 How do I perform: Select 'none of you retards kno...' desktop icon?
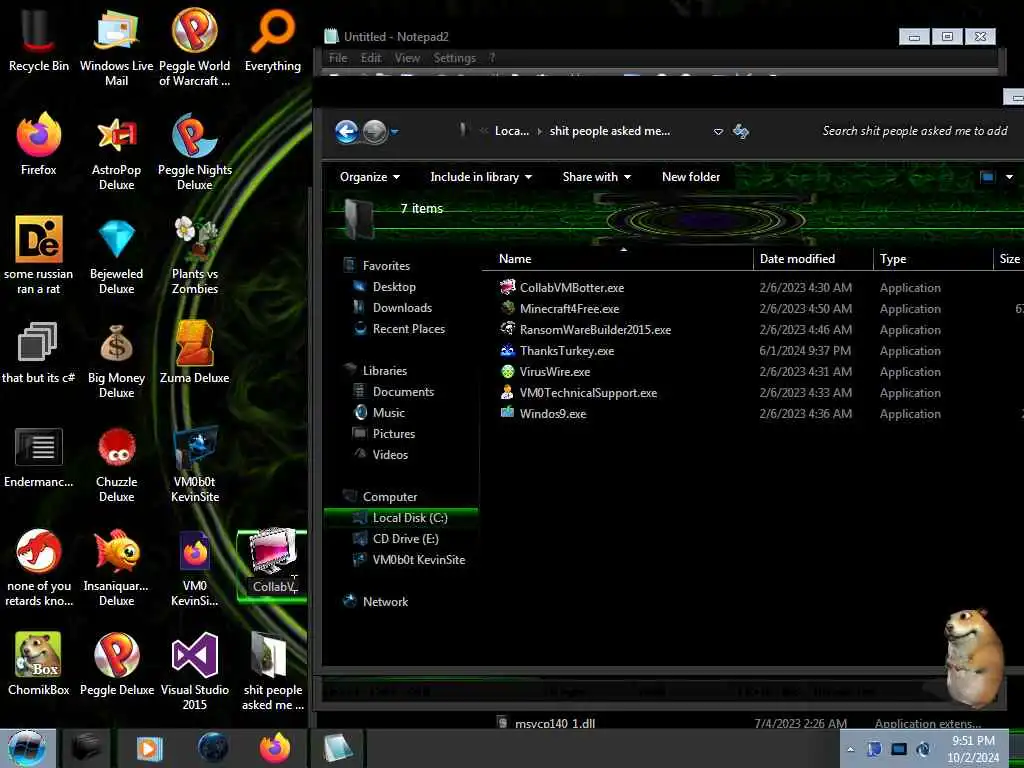pos(39,568)
